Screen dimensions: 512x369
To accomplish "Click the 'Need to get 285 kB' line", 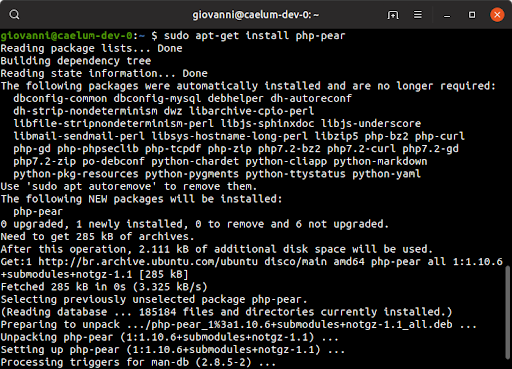I will tap(97, 237).
